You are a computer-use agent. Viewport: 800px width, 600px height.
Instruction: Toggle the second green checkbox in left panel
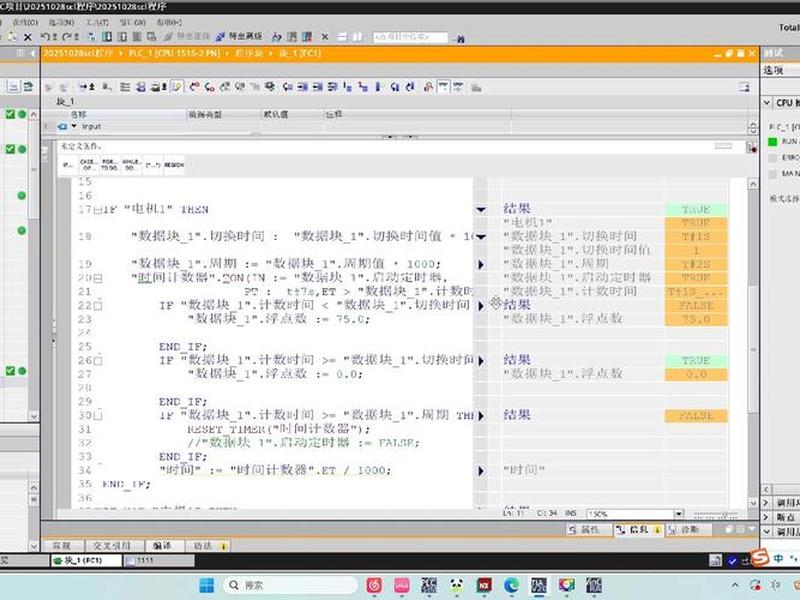(x=10, y=149)
